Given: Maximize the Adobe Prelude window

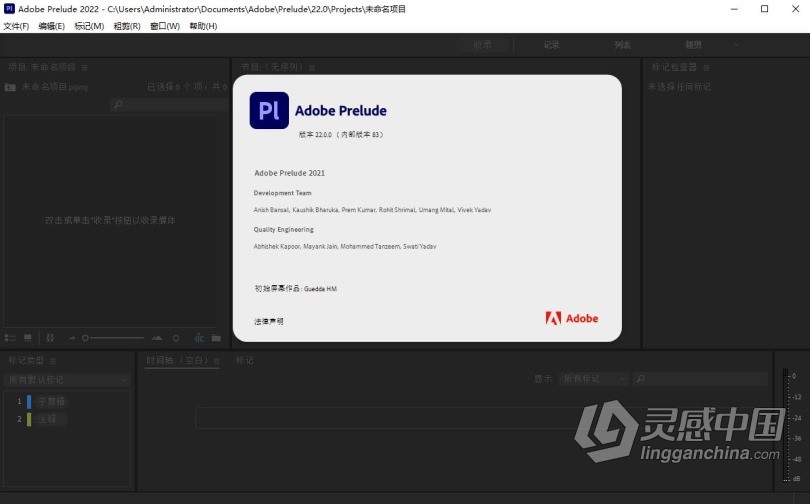Looking at the screenshot, I should (x=765, y=9).
